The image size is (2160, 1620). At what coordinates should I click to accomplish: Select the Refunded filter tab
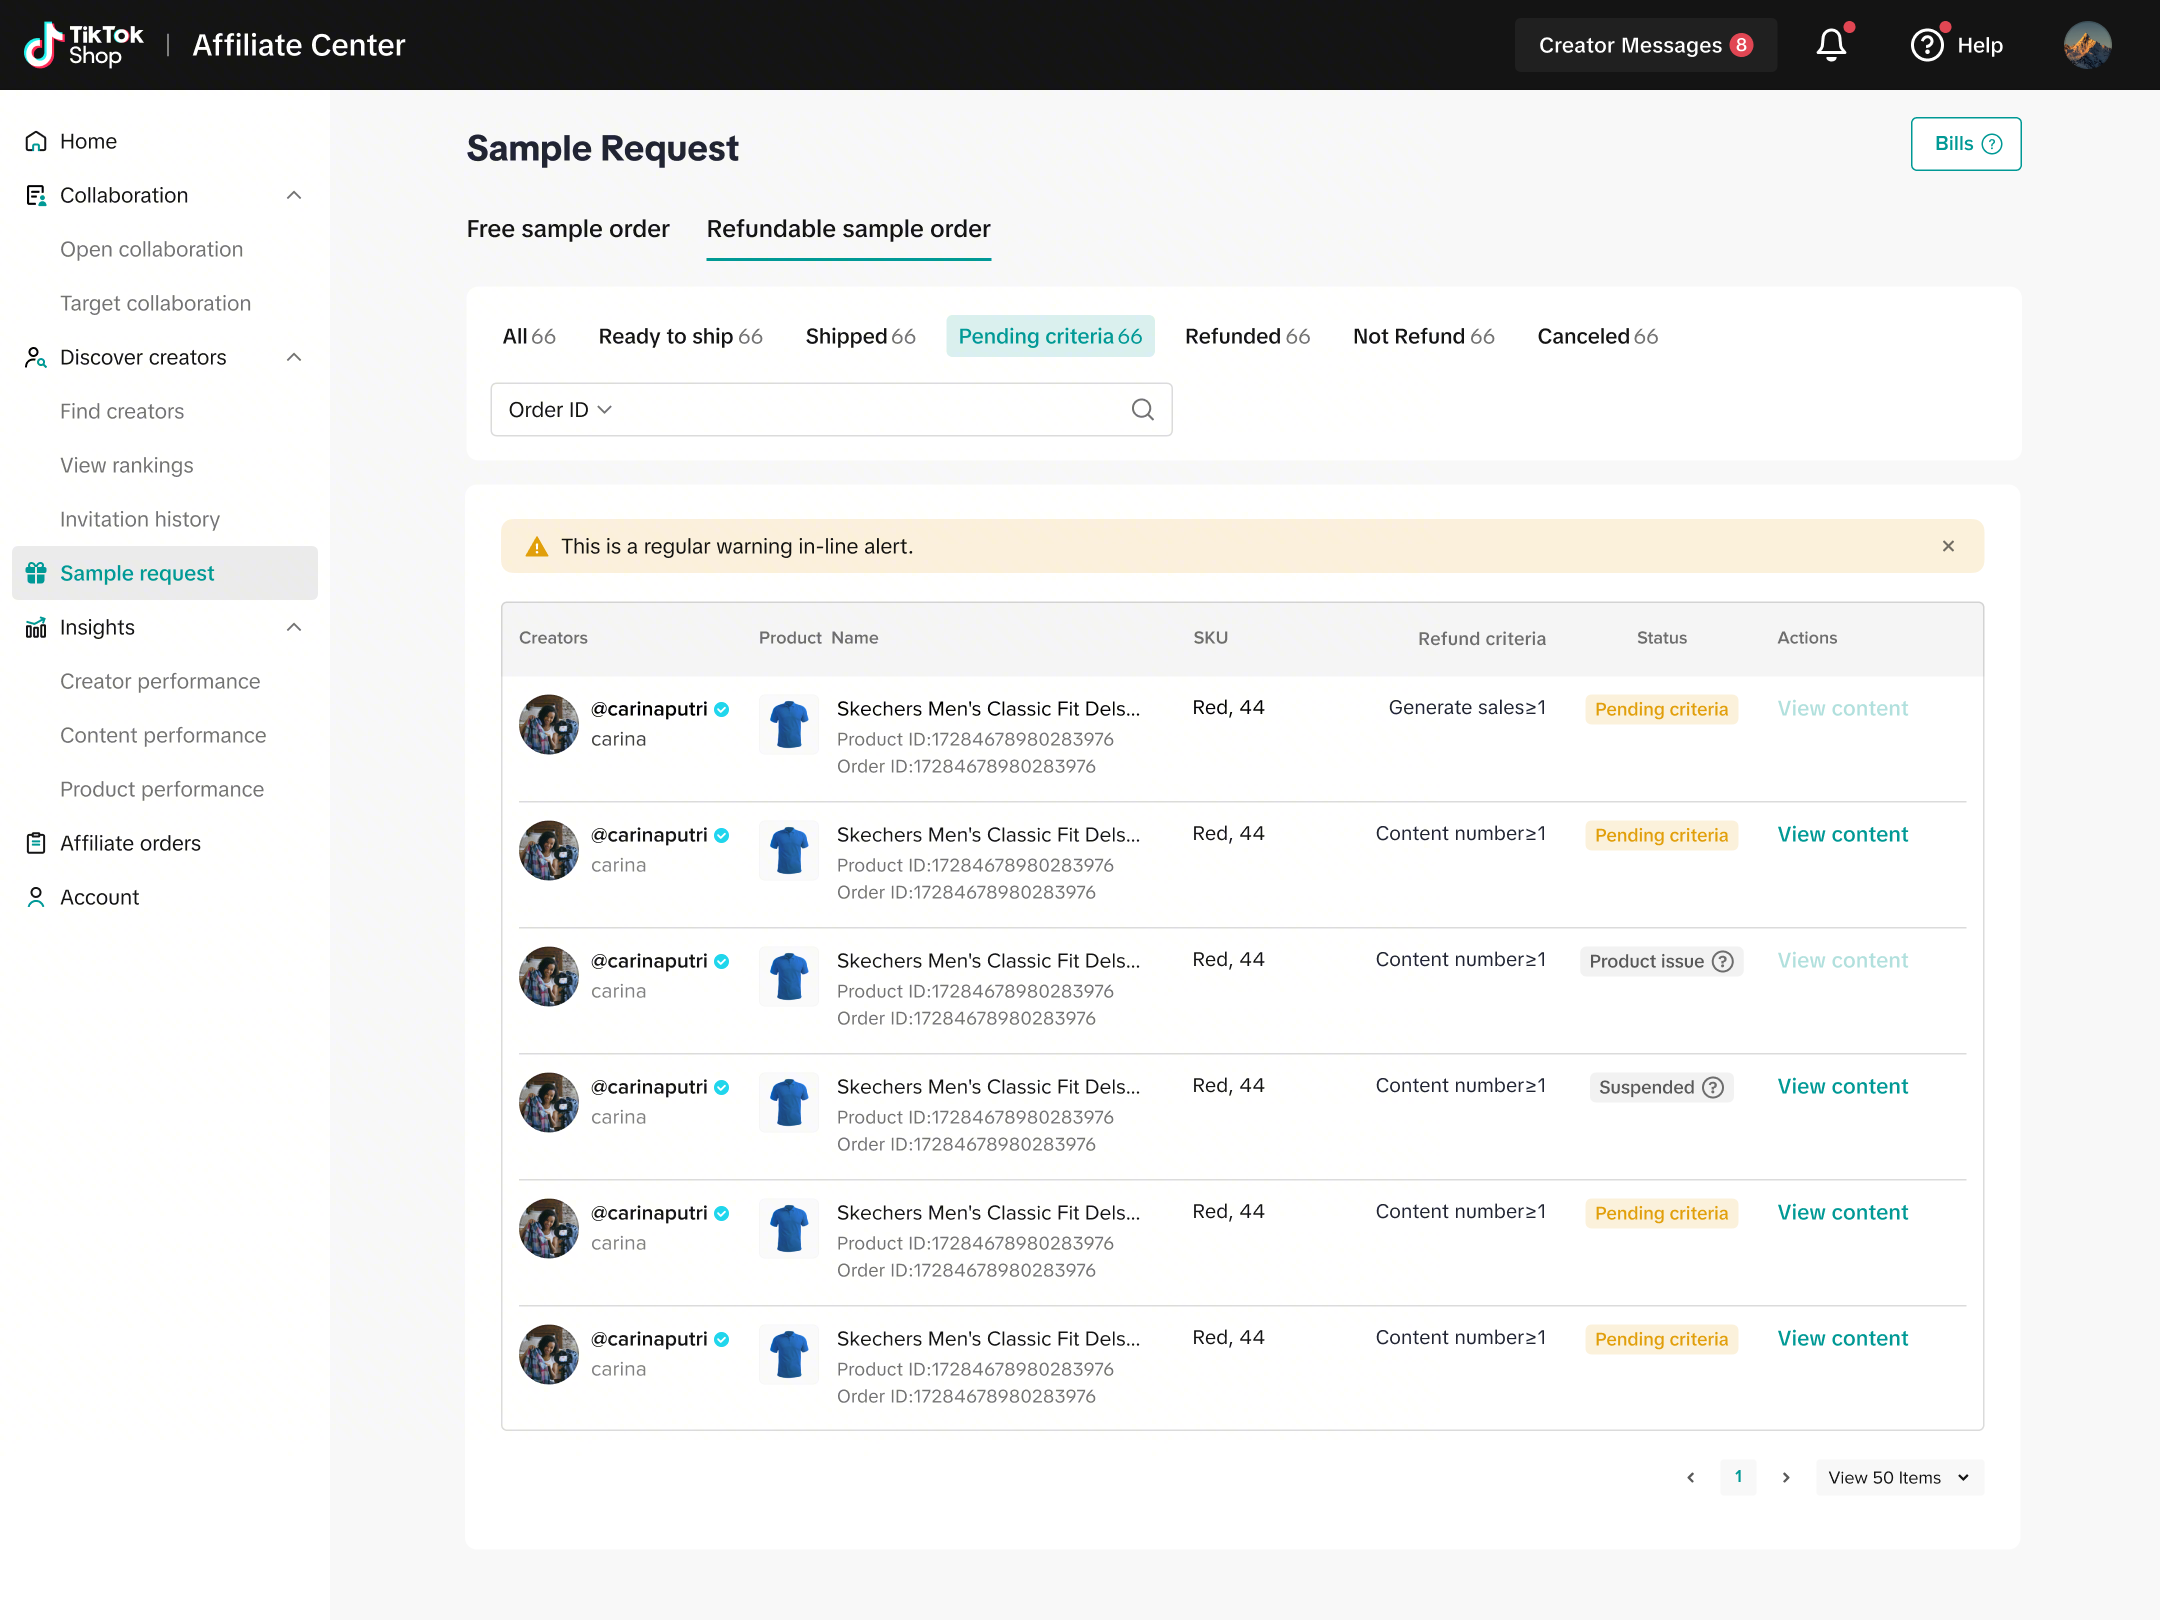click(1247, 336)
